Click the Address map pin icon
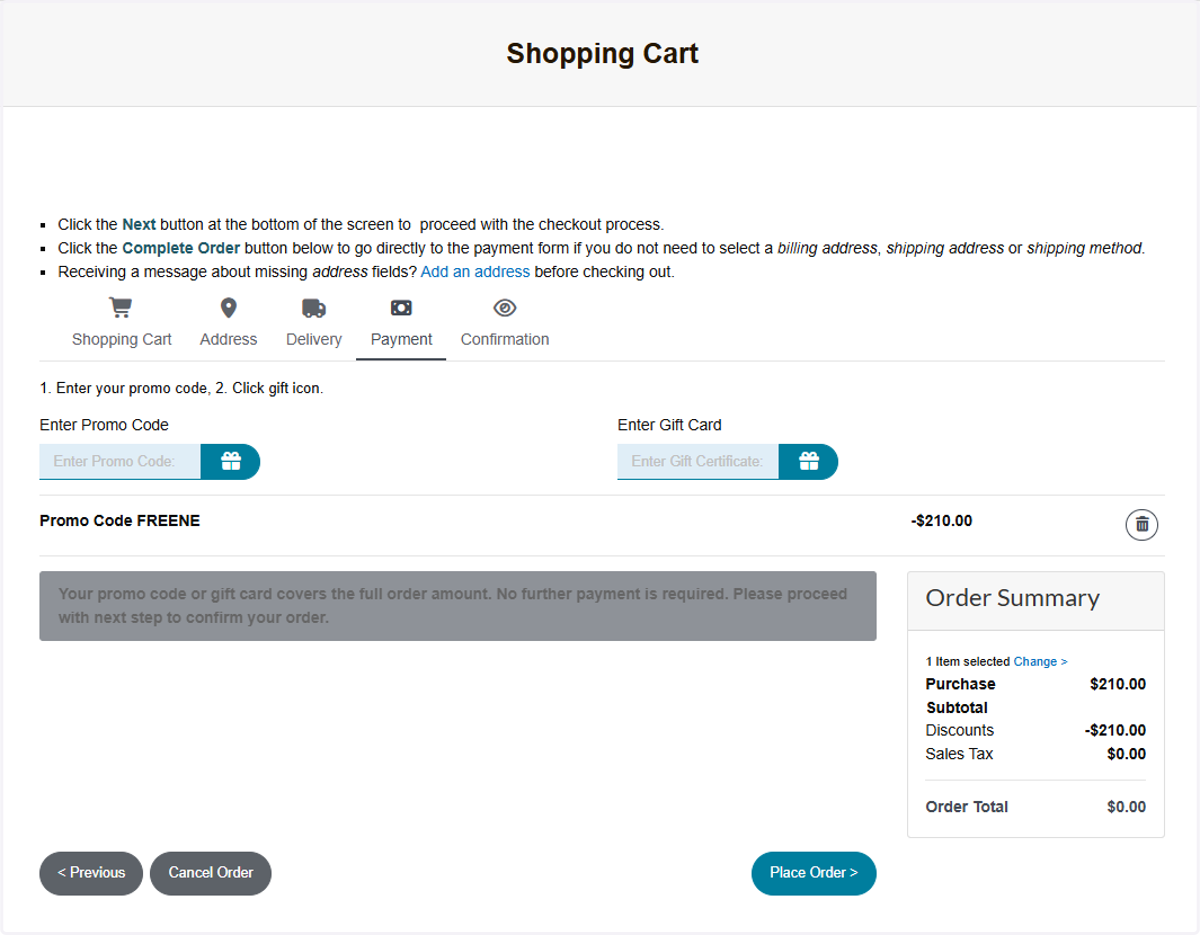Image resolution: width=1200 pixels, height=935 pixels. [228, 308]
